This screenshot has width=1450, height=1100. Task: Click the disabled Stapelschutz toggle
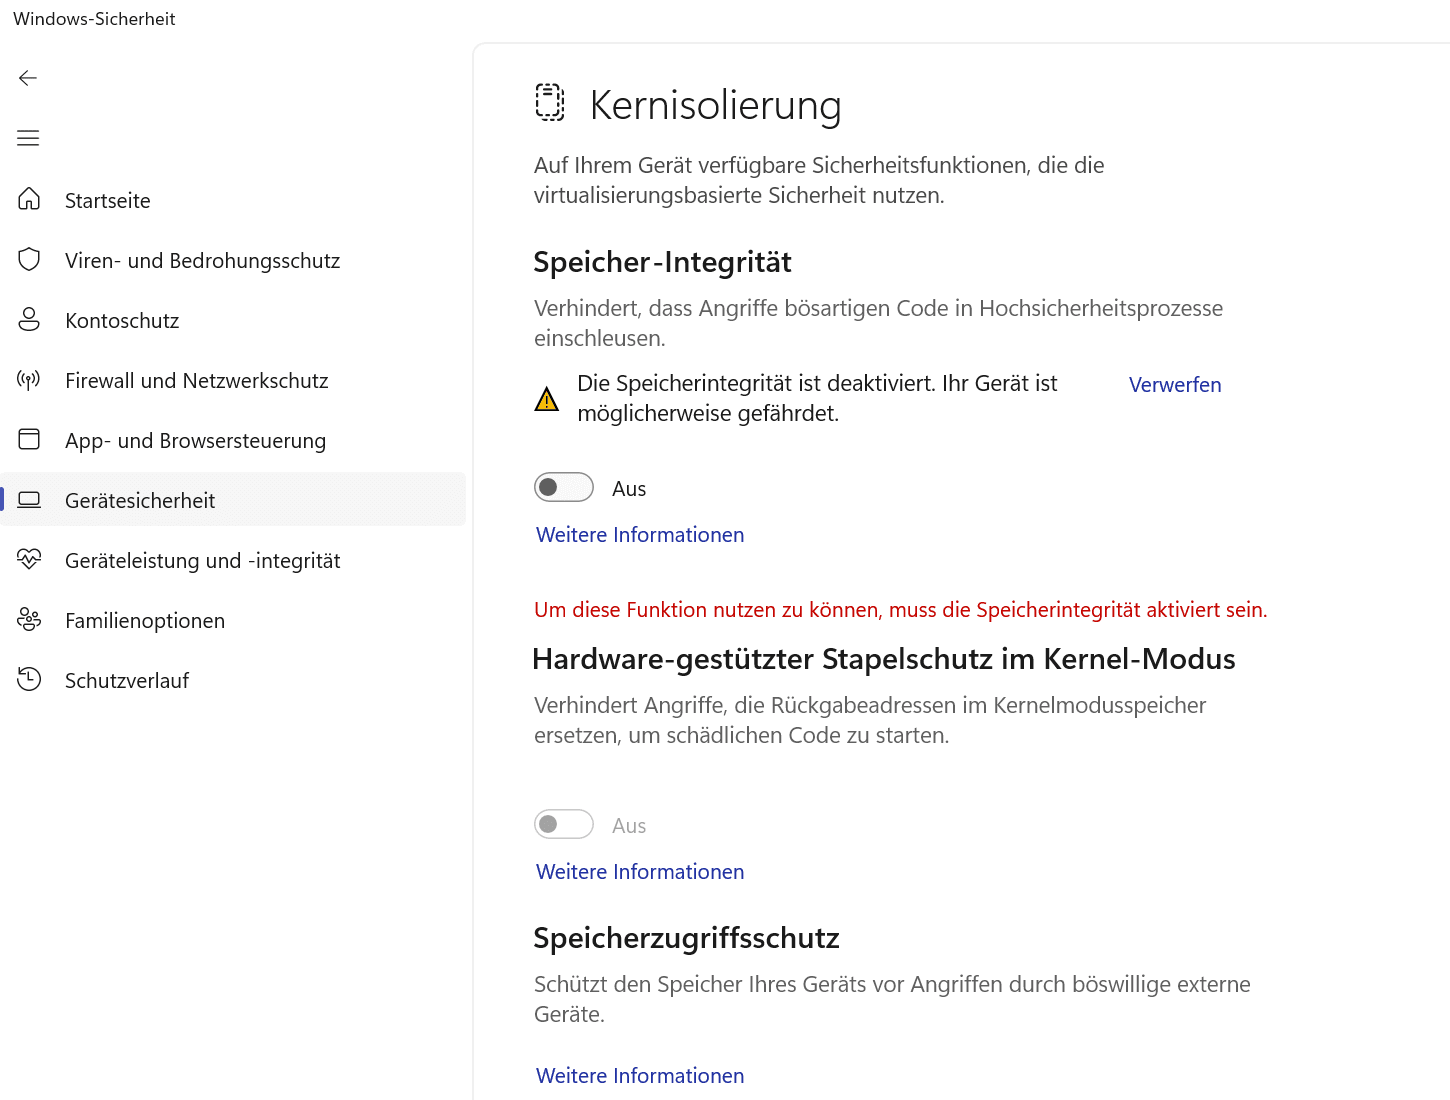564,824
